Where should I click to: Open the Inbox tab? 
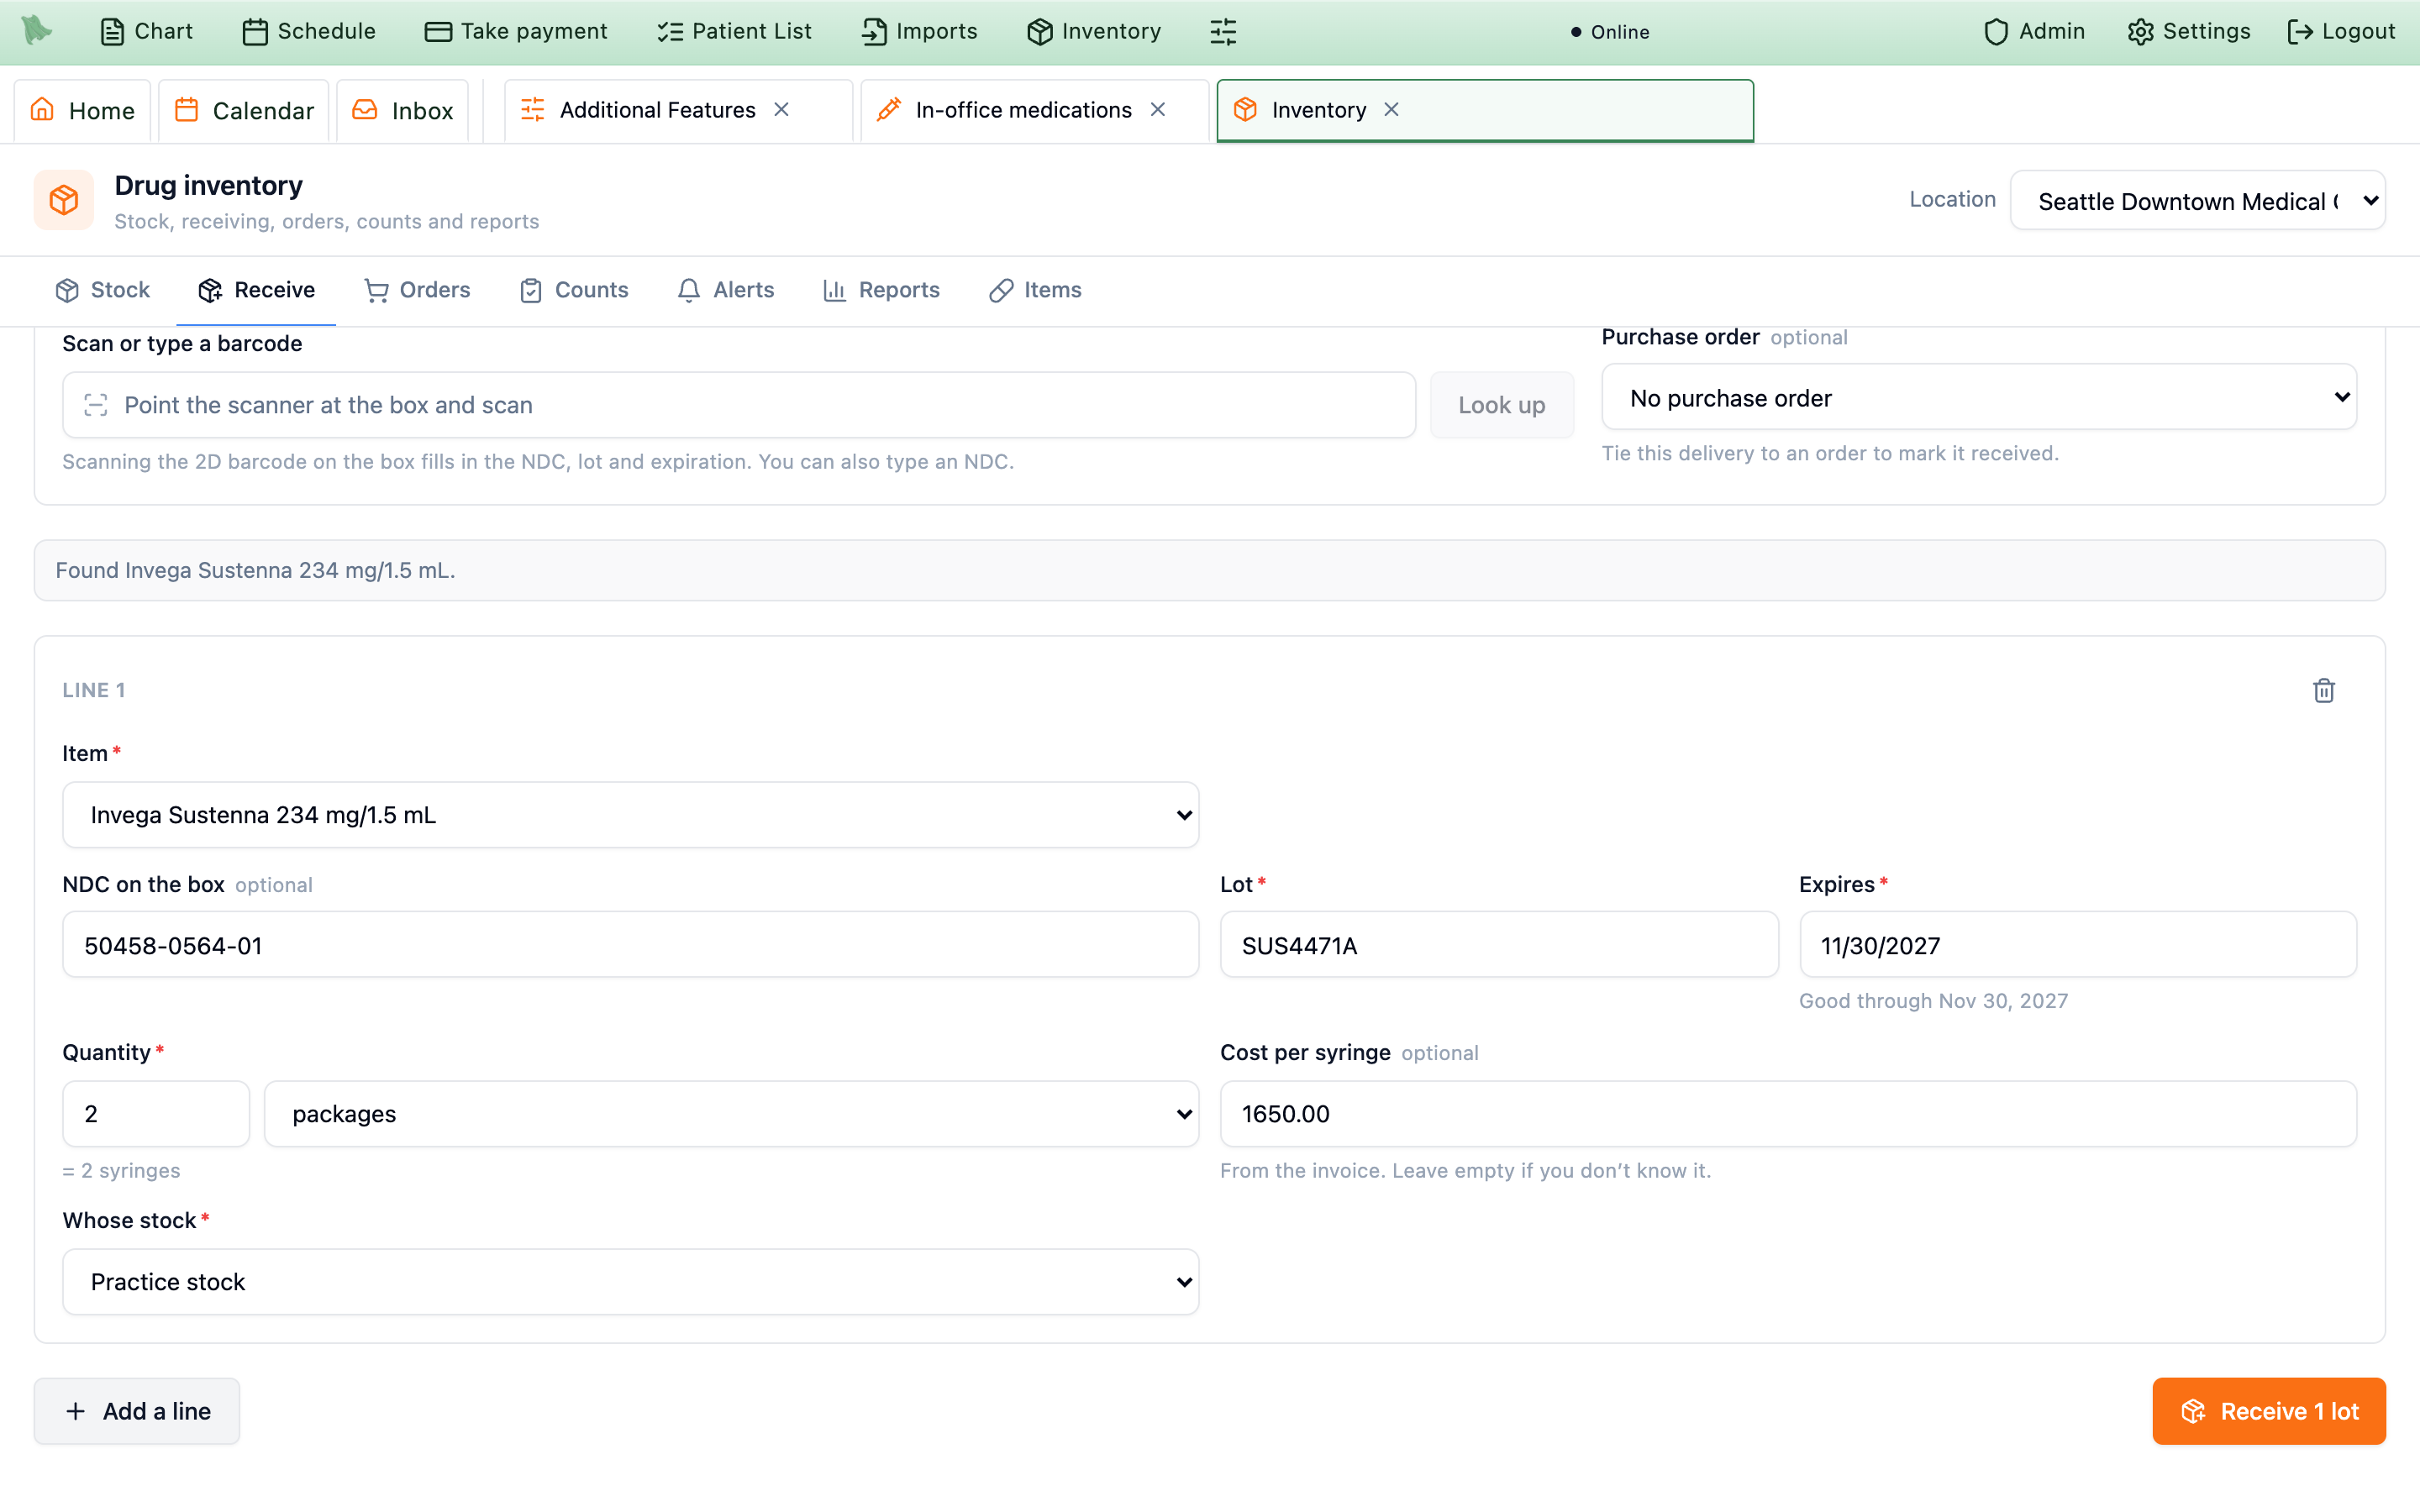[403, 110]
